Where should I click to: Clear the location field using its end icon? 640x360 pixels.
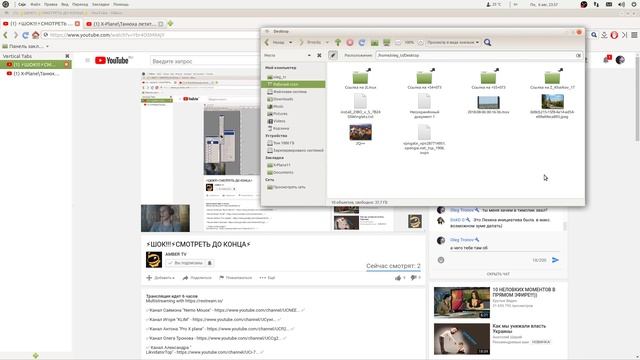pos(578,55)
